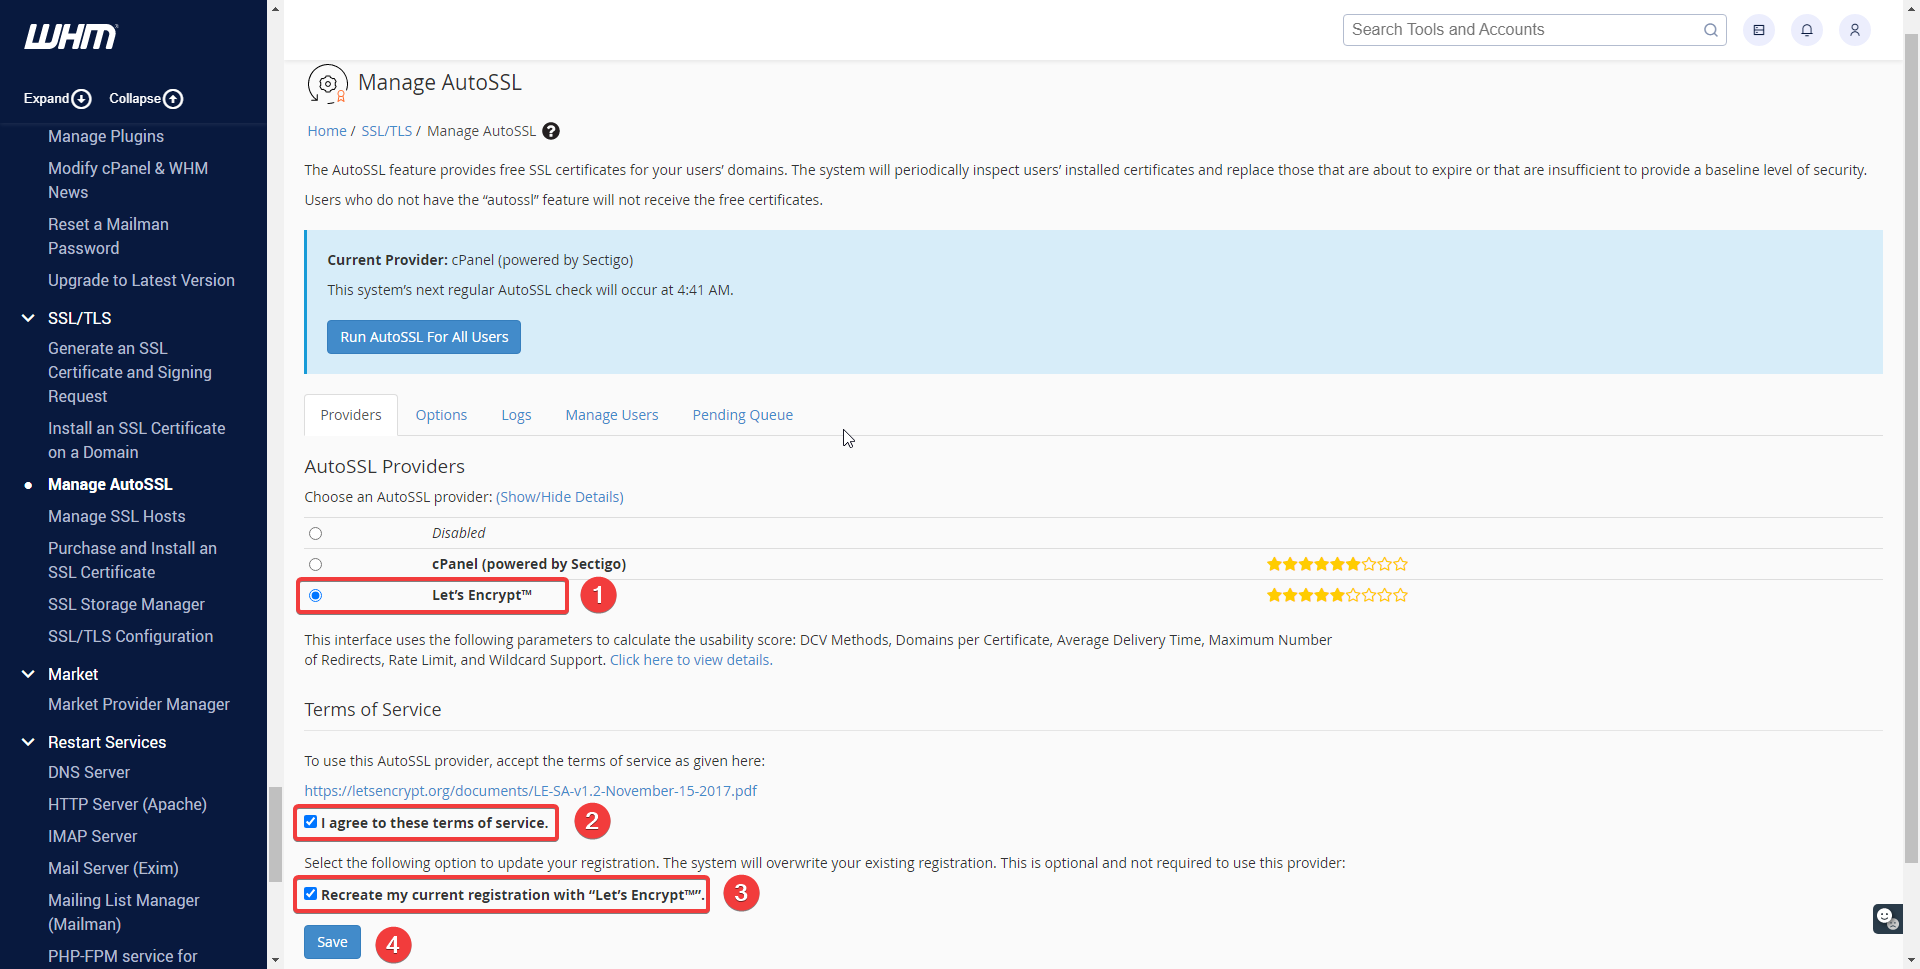Collapse the Restart Services sidebar section
The height and width of the screenshot is (969, 1920).
(x=28, y=742)
